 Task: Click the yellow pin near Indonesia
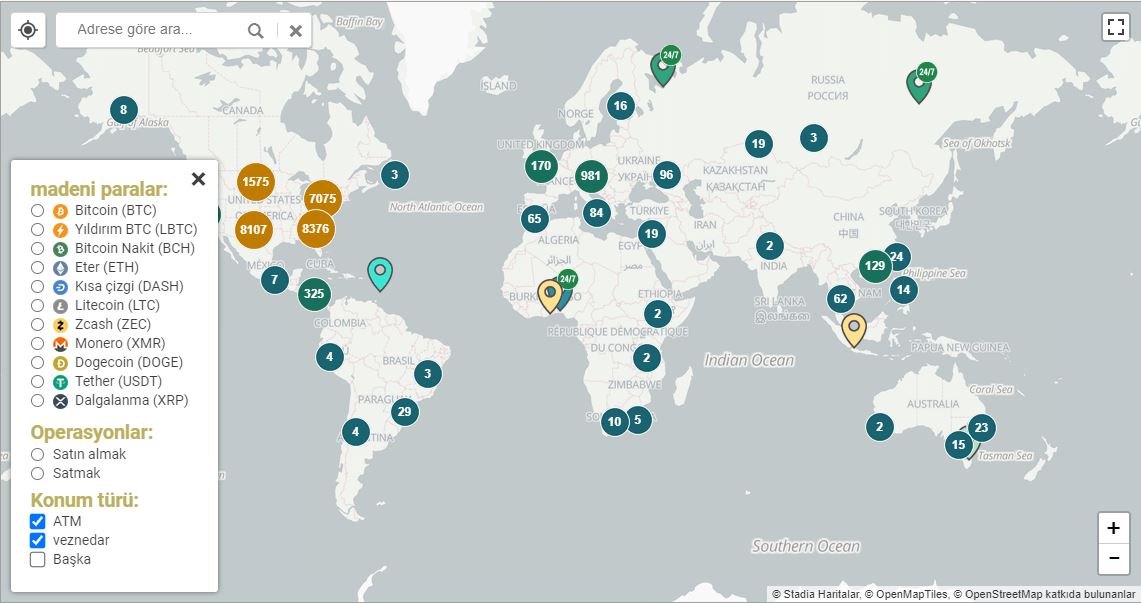pos(854,330)
